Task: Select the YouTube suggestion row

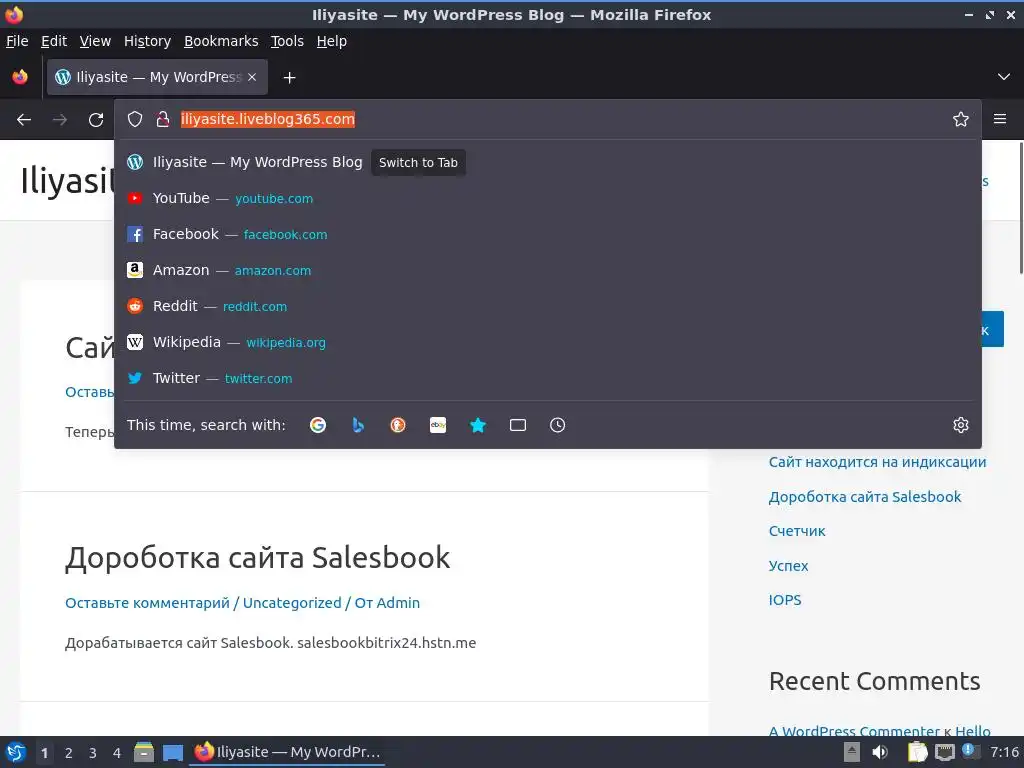Action: point(548,198)
